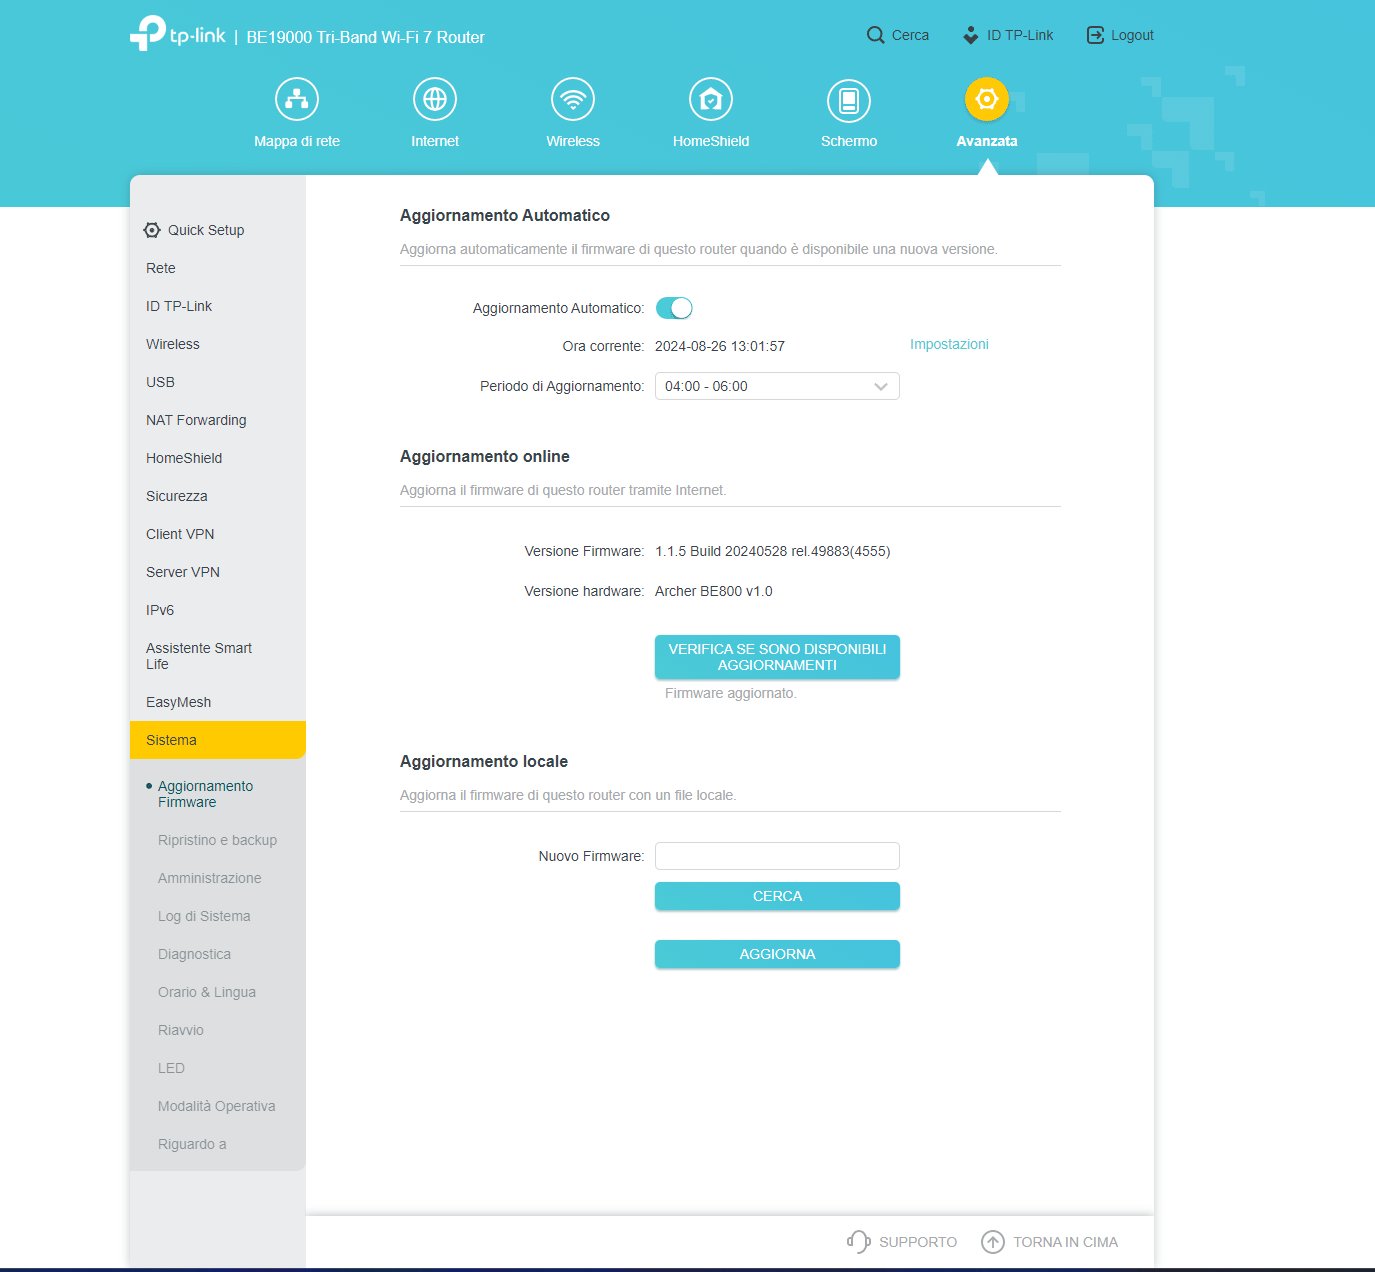Open Sicurezza in the sidebar
The width and height of the screenshot is (1375, 1272).
177,496
